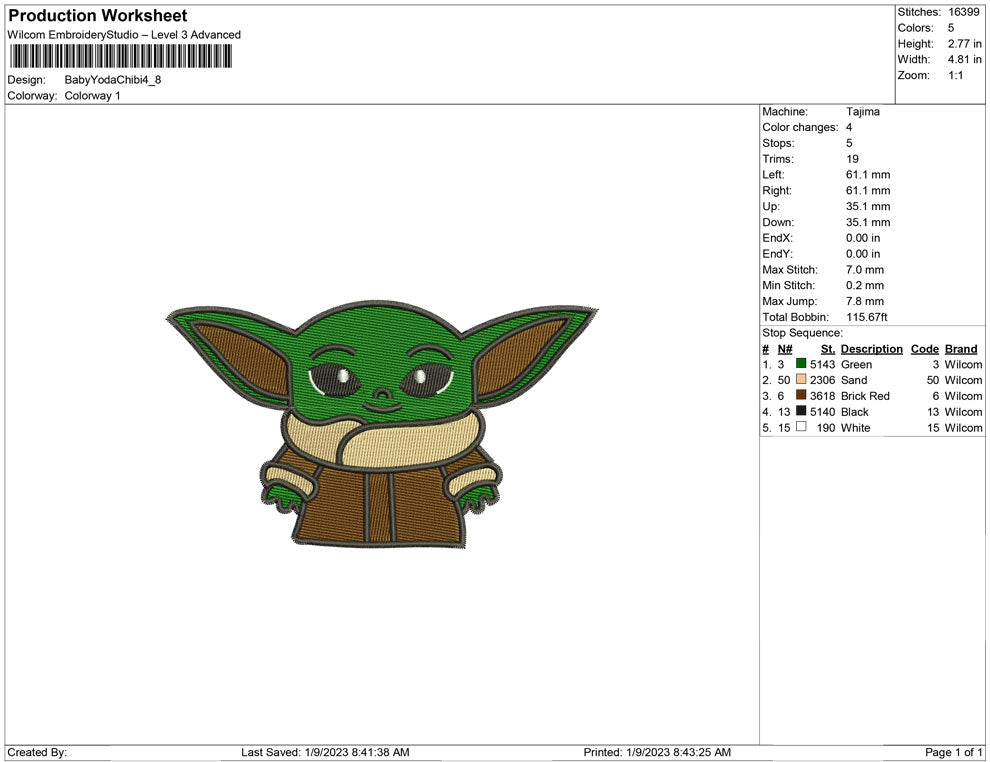Viewport: 990px width, 762px height.
Task: Click the Code column header
Action: click(924, 349)
